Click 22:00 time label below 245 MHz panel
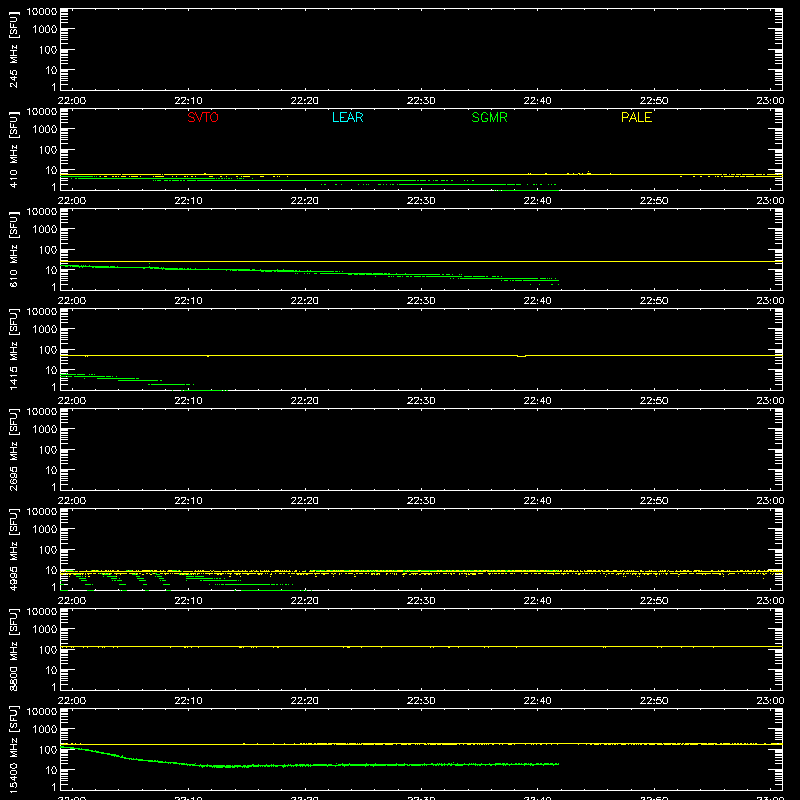 72,101
